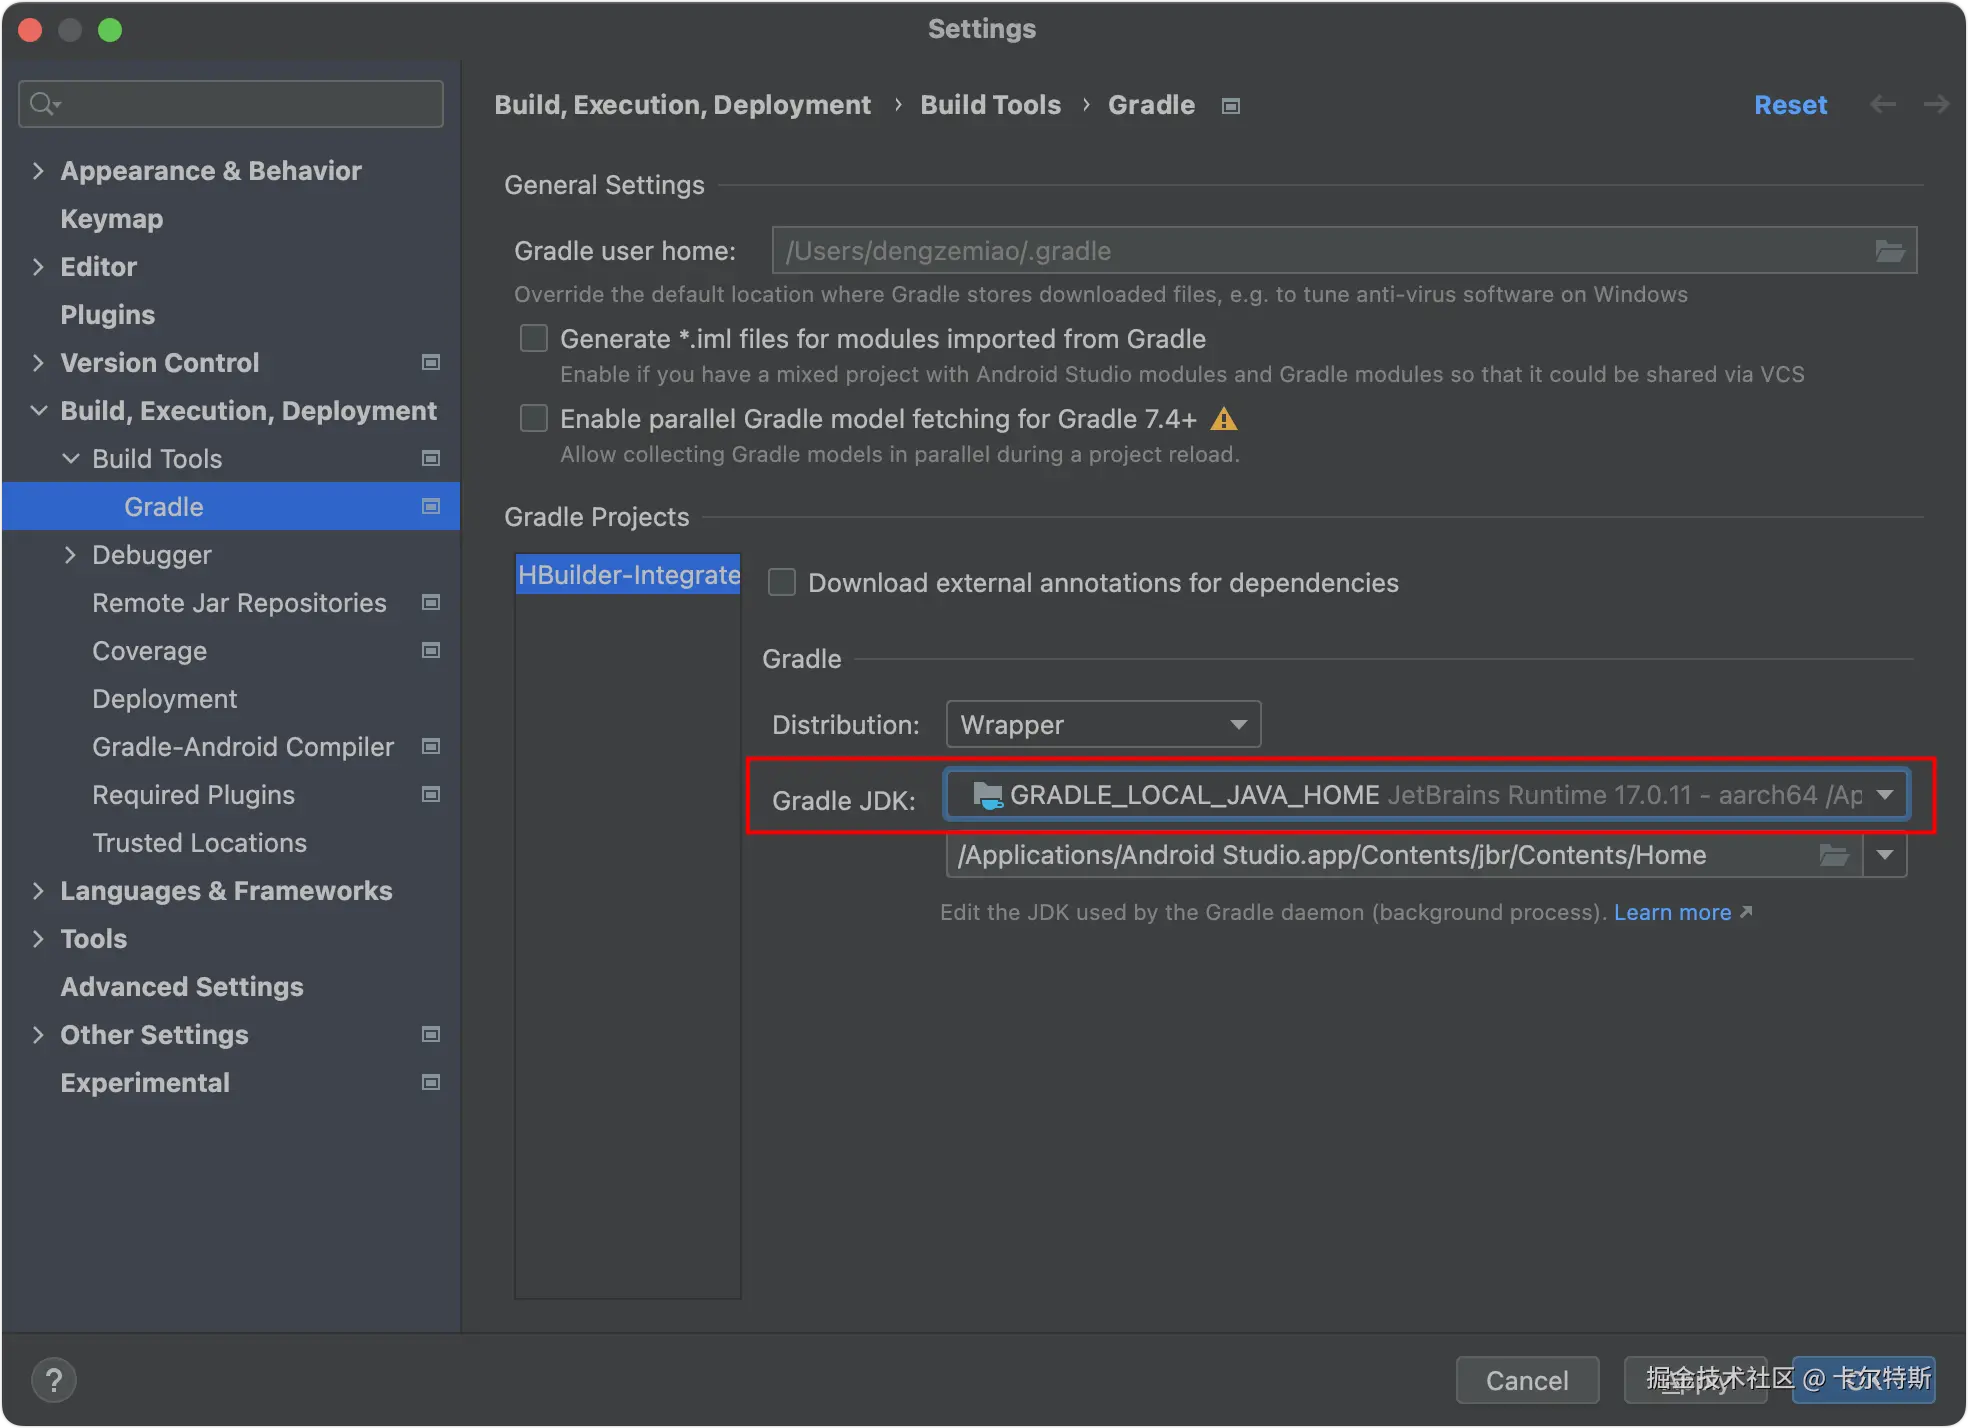Click project-level icon on selected Gradle row
The image size is (1968, 1428).
point(431,507)
